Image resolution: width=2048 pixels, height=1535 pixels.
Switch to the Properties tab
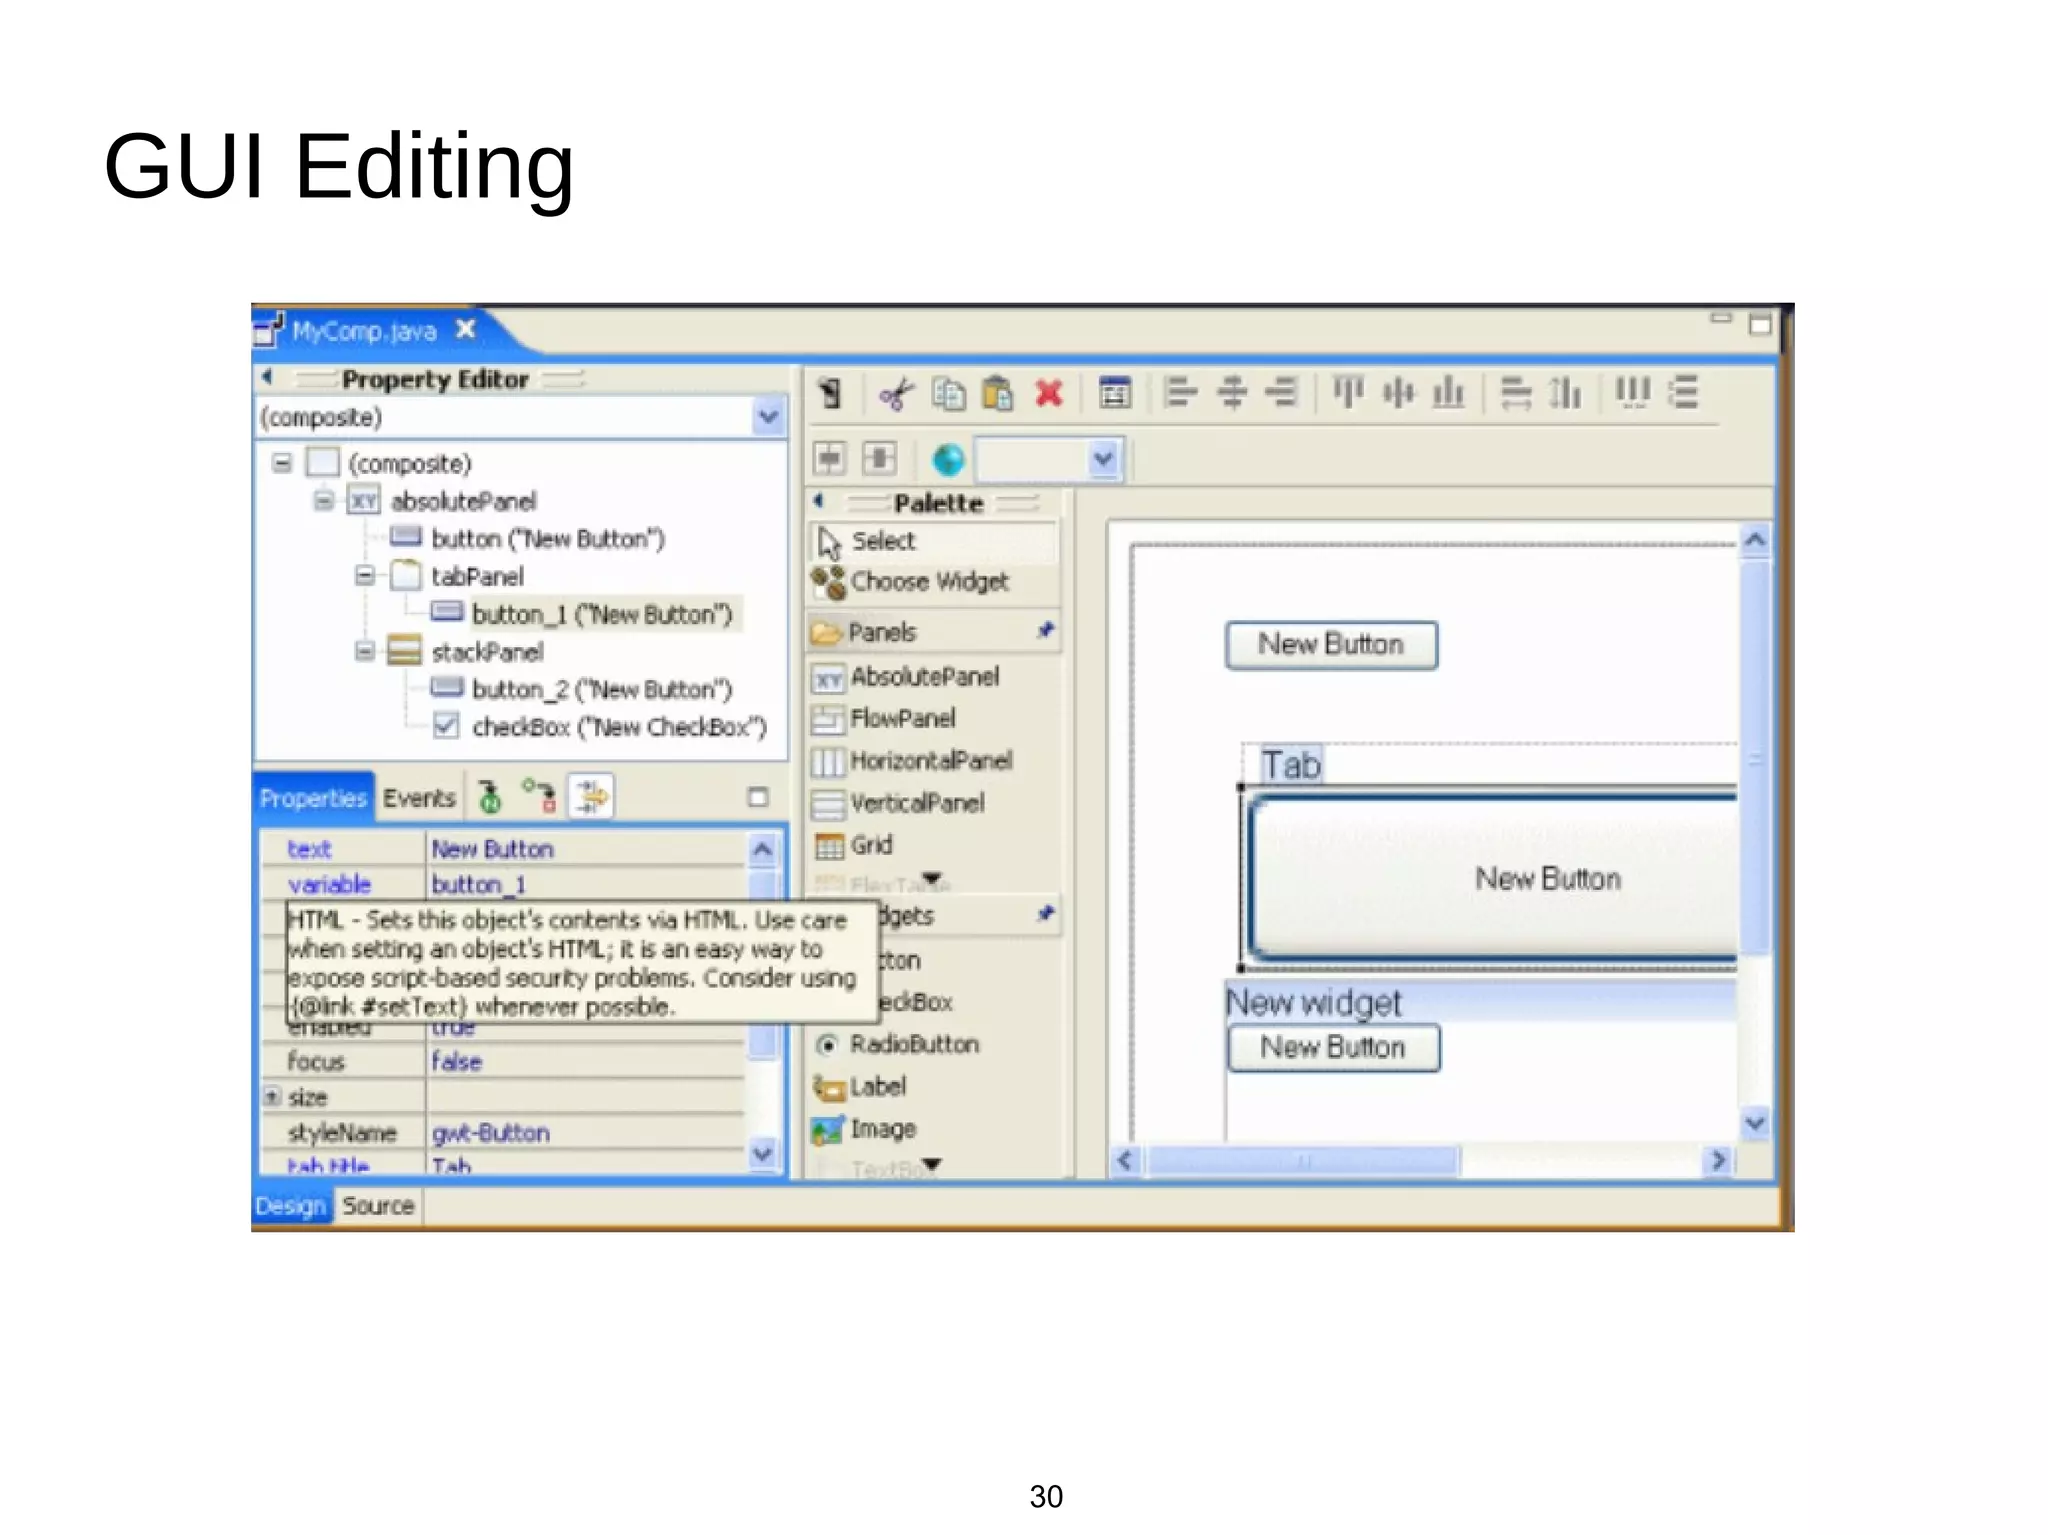pos(313,798)
